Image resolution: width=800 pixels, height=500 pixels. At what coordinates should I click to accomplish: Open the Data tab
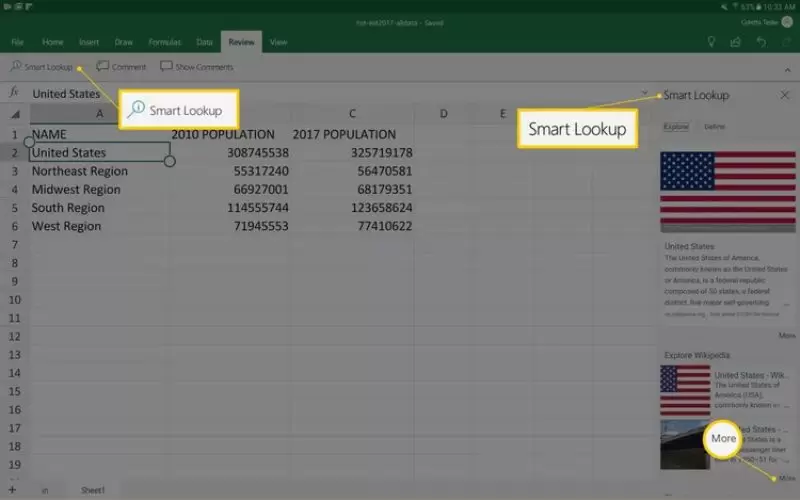pyautogui.click(x=204, y=42)
